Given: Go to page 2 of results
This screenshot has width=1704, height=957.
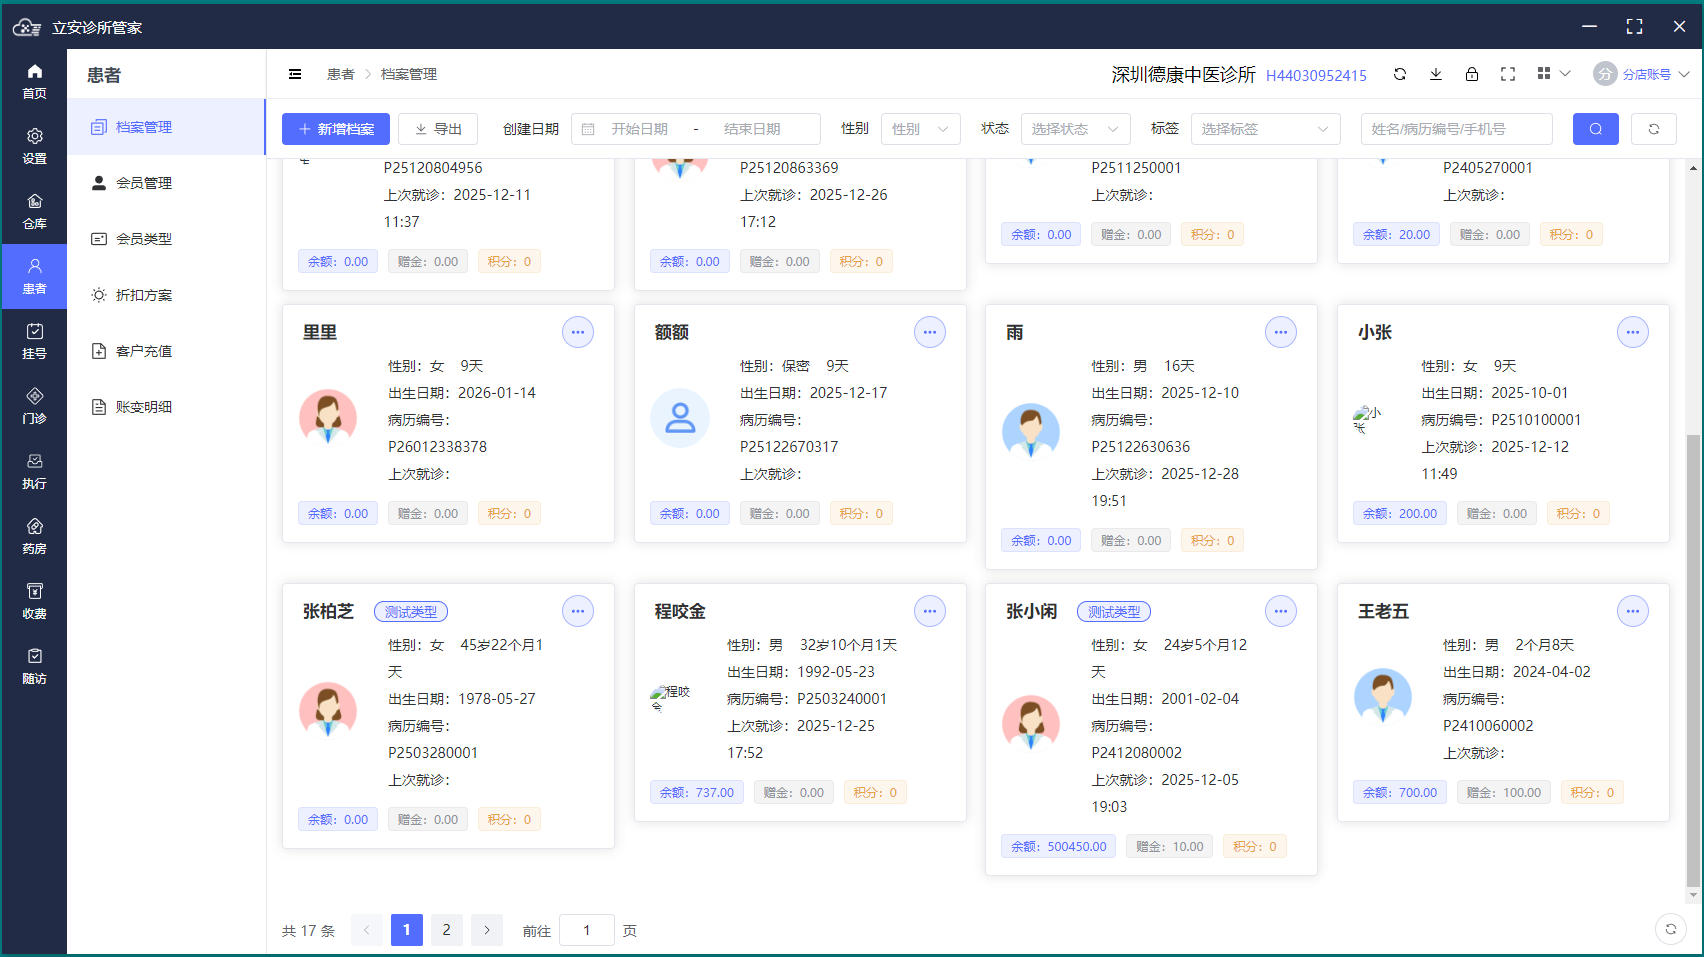Looking at the screenshot, I should pyautogui.click(x=447, y=930).
